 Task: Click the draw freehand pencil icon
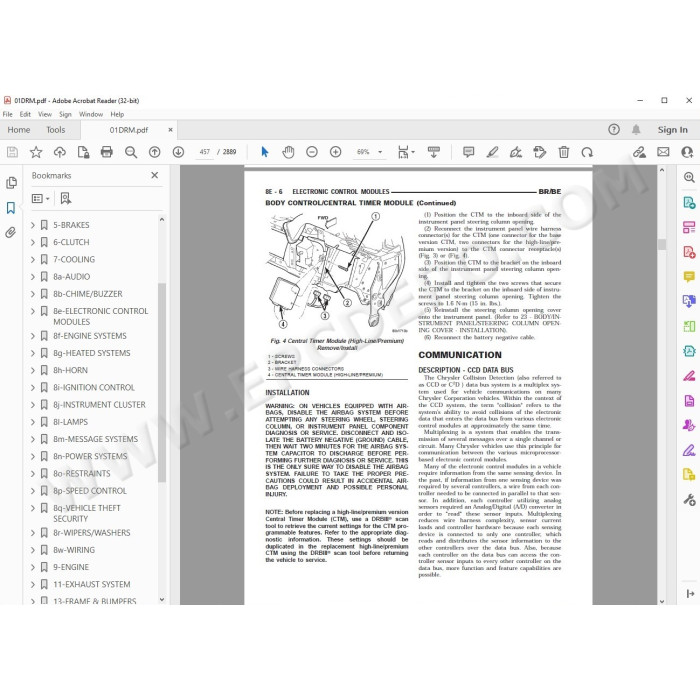coord(516,152)
